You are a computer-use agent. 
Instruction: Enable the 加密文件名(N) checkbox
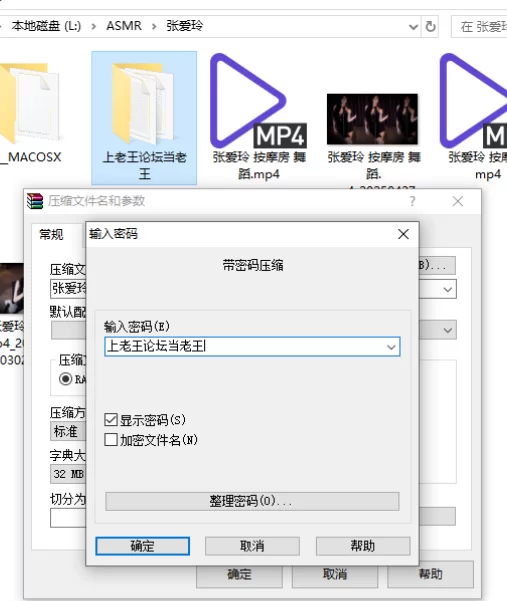(x=111, y=440)
